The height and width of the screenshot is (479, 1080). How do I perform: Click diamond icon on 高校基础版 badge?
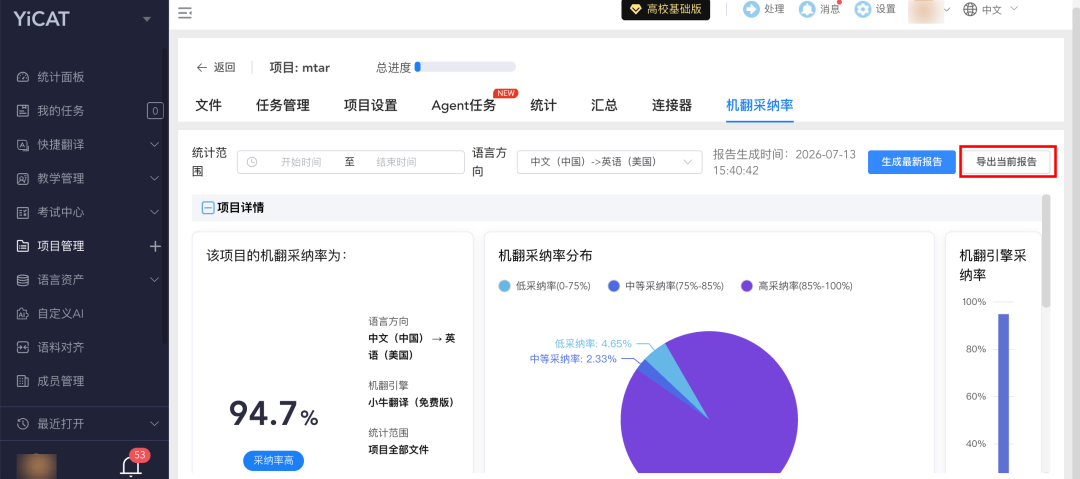point(636,9)
